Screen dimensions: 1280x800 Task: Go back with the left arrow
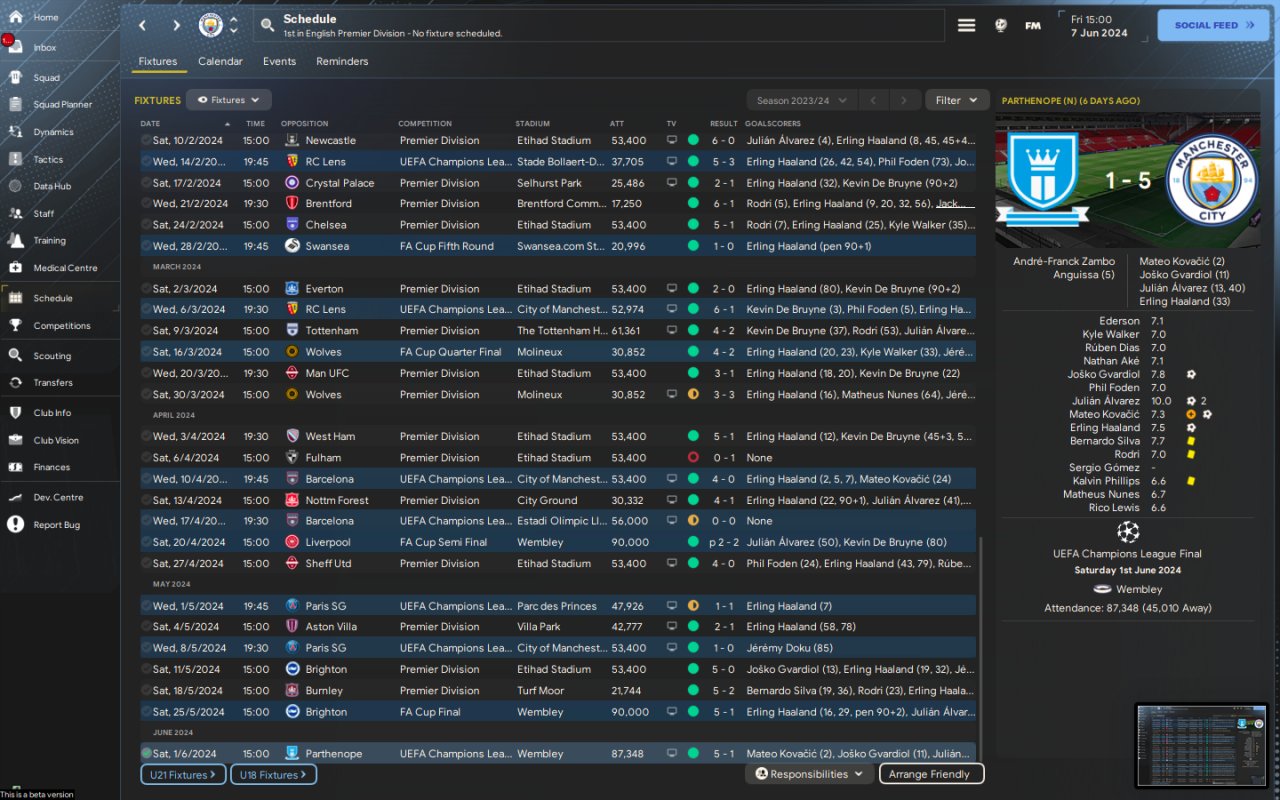[142, 25]
